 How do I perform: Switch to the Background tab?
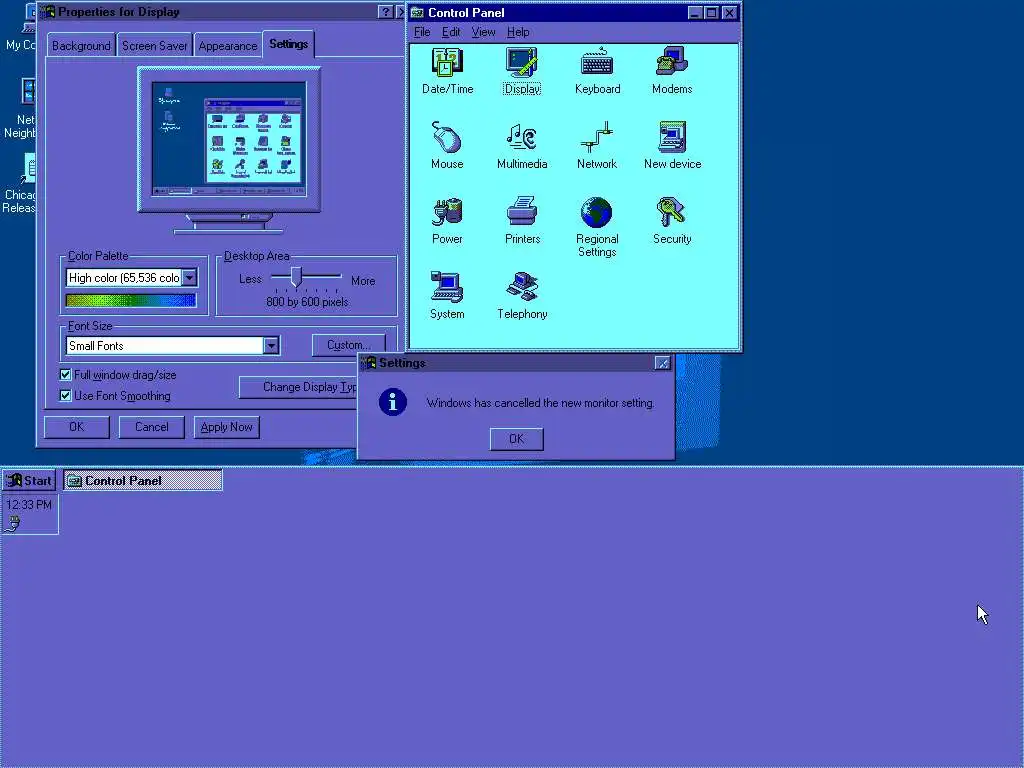[x=81, y=46]
